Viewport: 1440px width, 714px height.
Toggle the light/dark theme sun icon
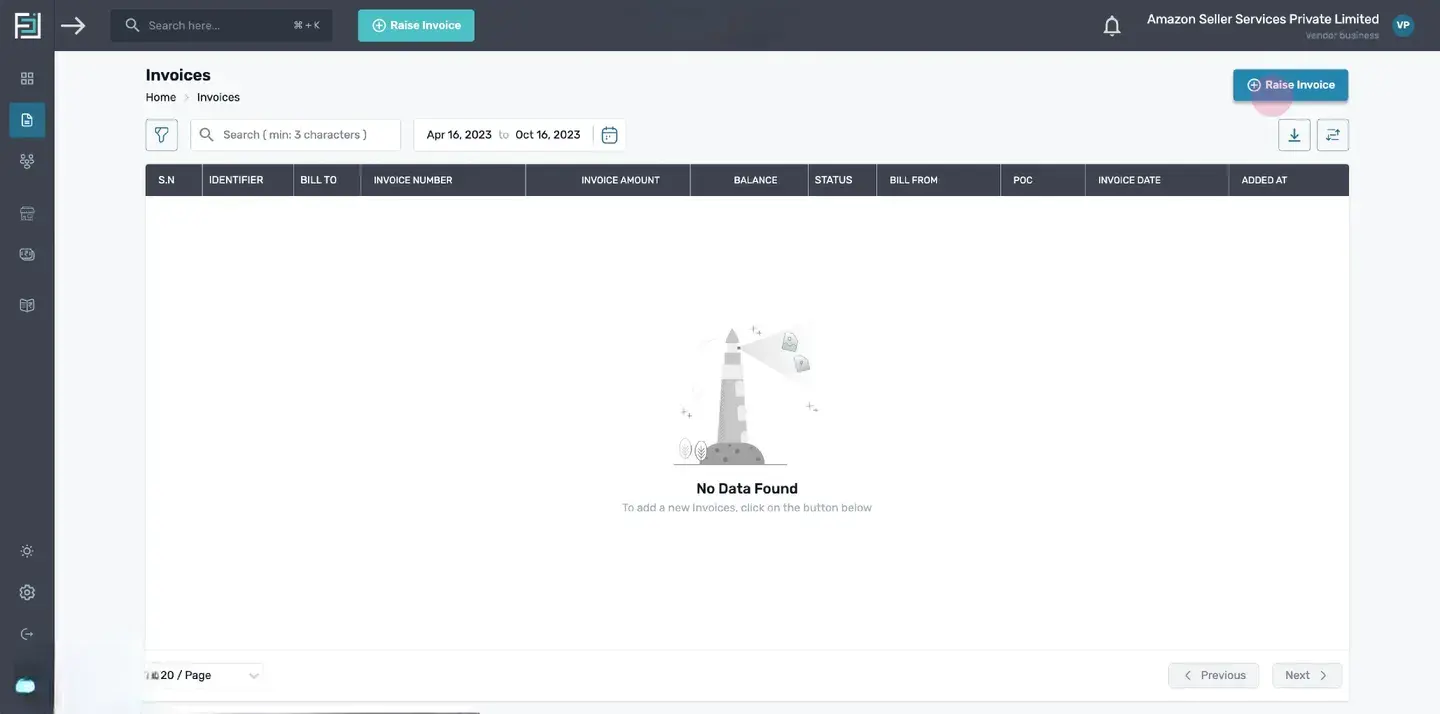[x=27, y=551]
